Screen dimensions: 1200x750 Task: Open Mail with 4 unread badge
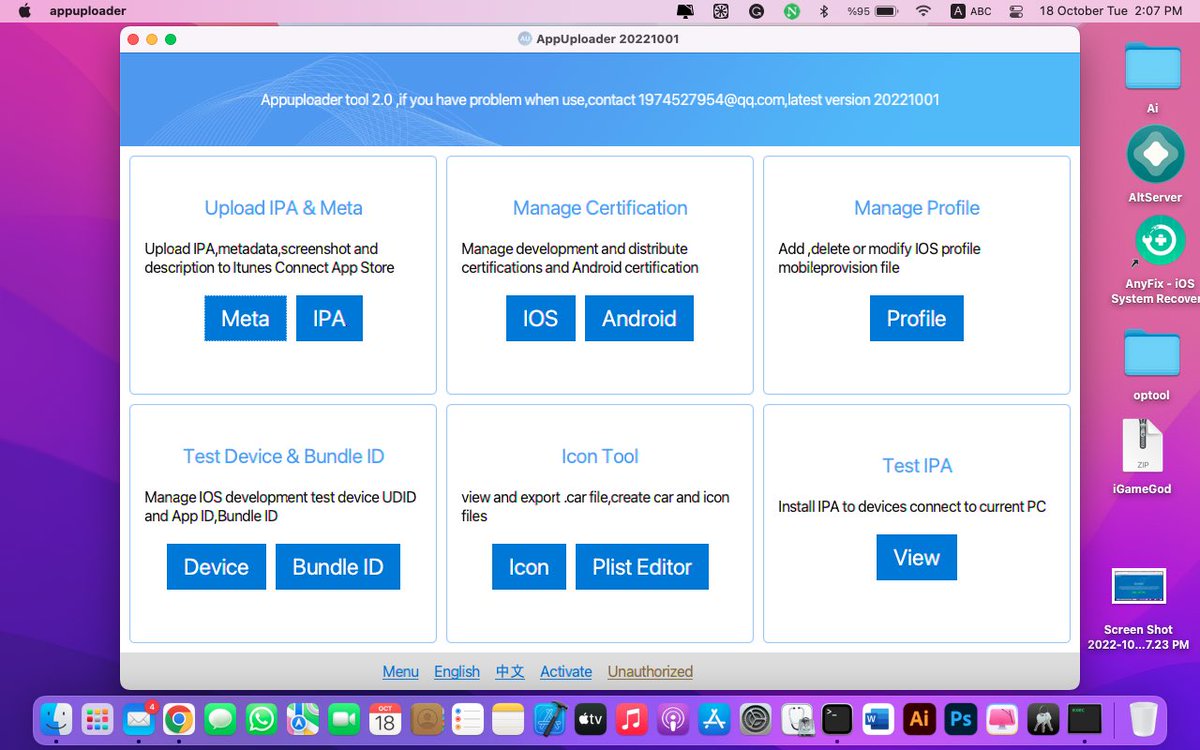(x=139, y=718)
